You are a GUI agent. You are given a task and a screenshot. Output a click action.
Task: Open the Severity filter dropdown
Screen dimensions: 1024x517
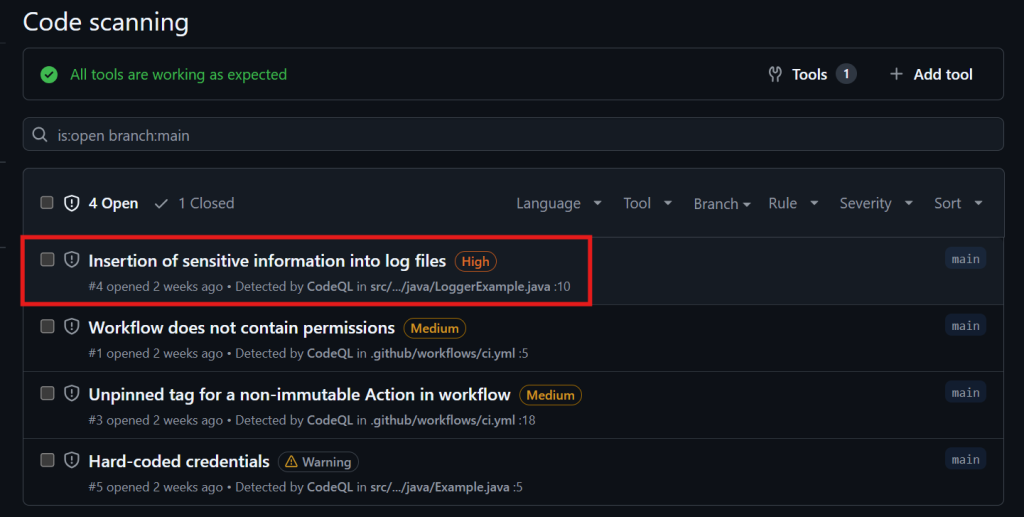(875, 203)
